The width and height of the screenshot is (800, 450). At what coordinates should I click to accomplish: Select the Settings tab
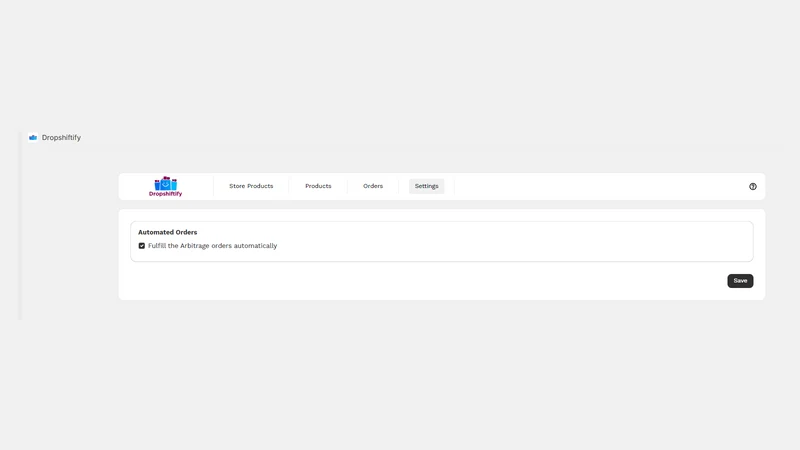tap(427, 186)
